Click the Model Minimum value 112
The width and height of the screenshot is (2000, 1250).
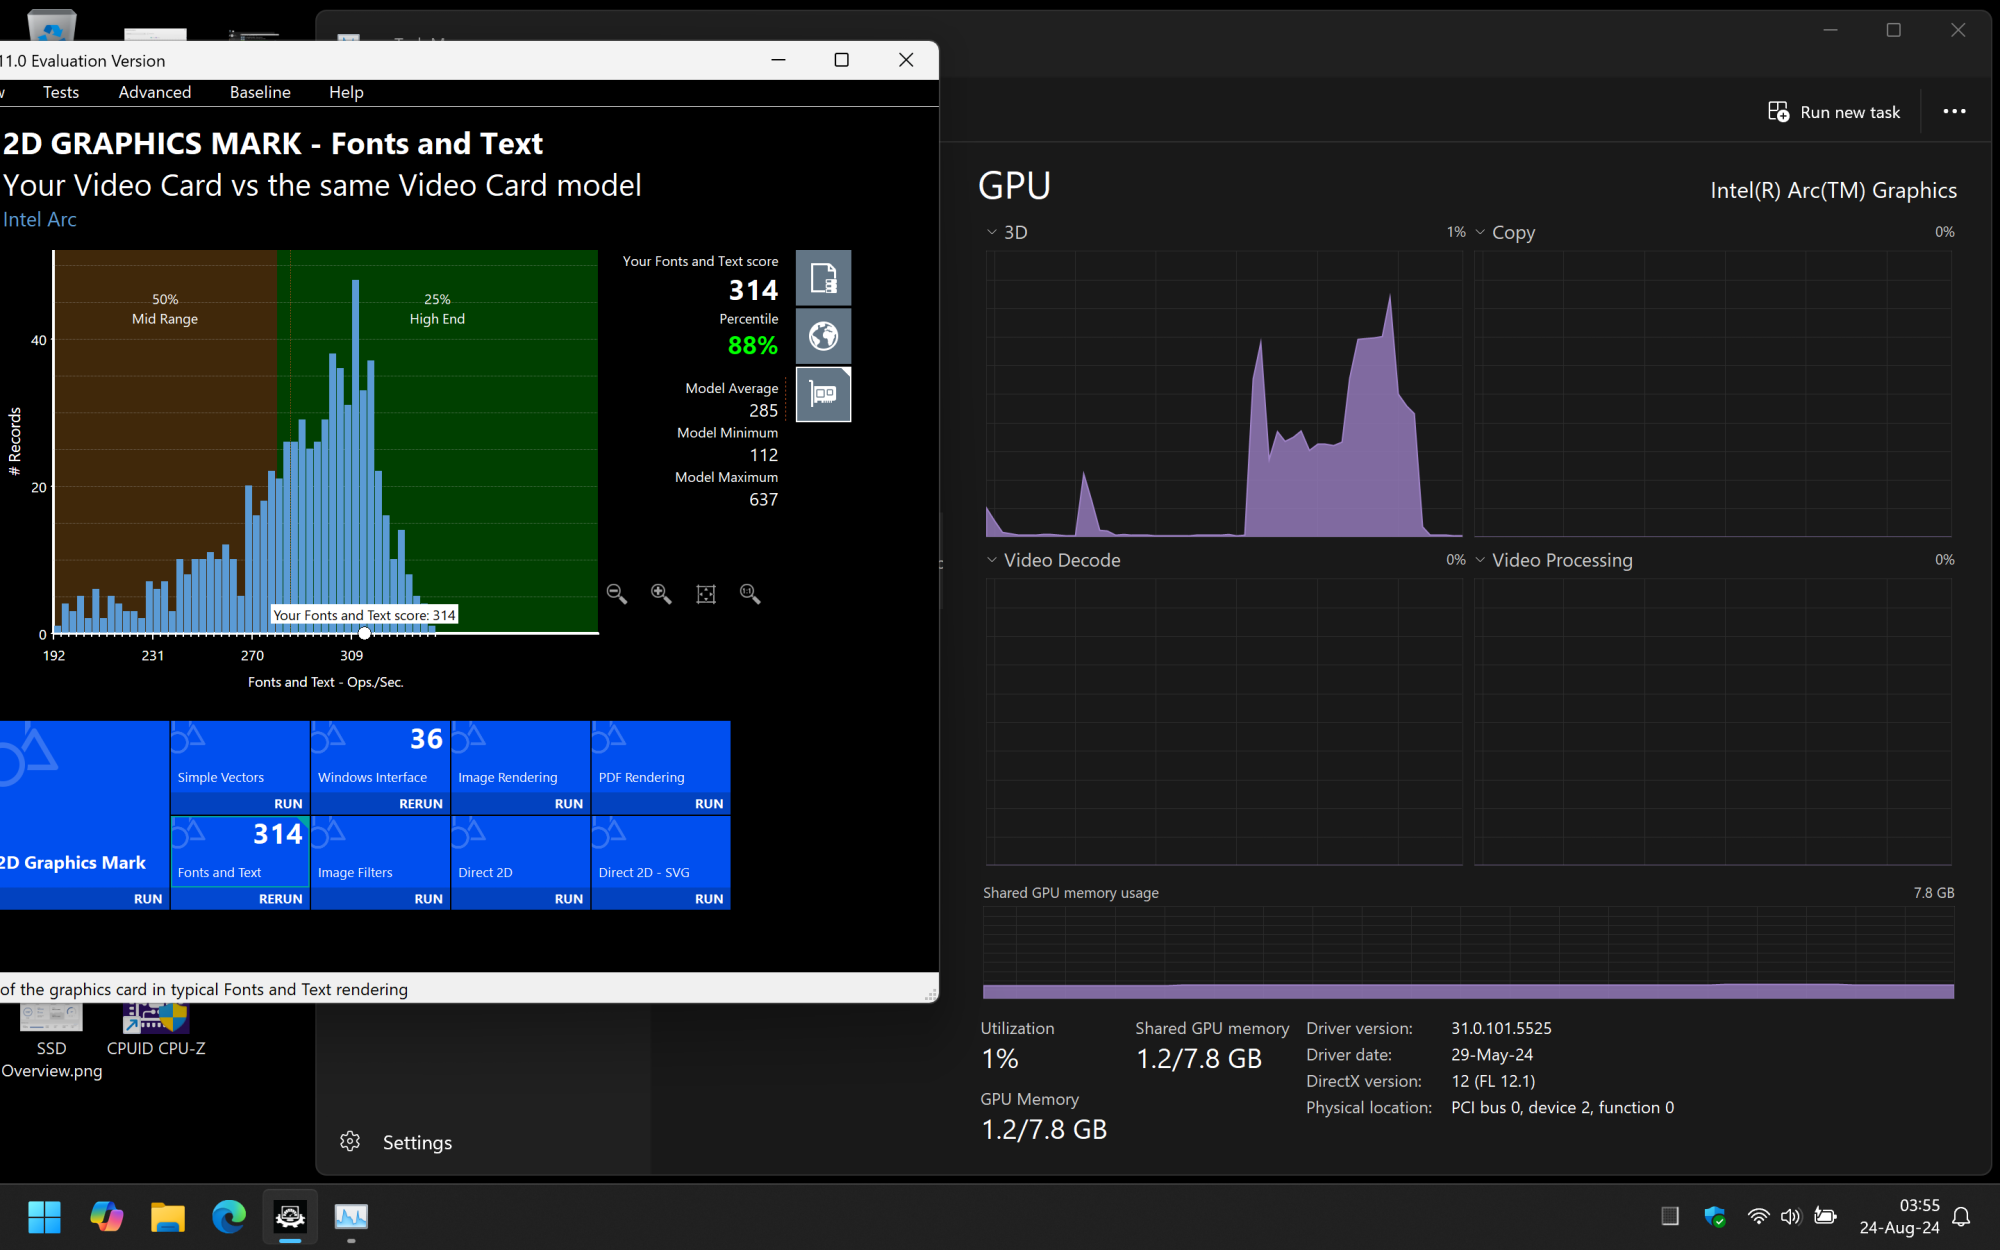click(763, 455)
